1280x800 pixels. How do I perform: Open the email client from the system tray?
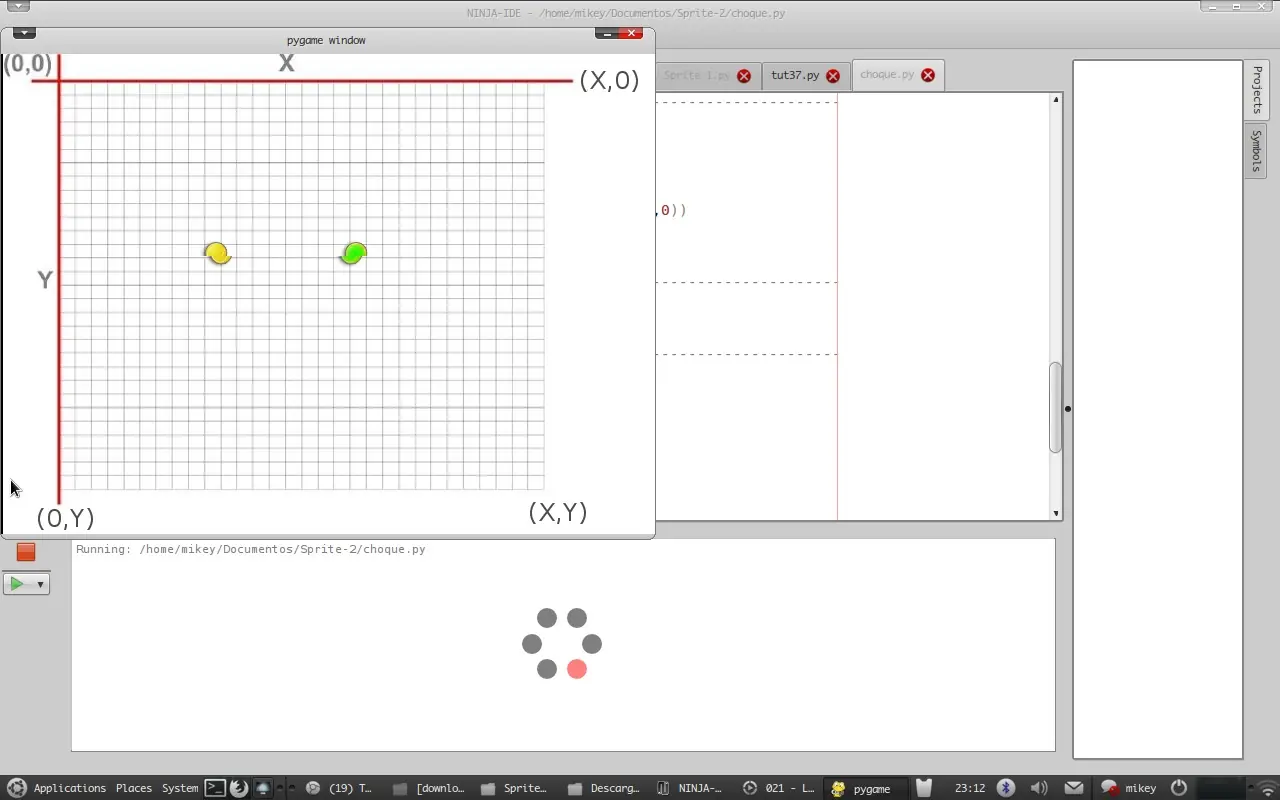[1073, 788]
